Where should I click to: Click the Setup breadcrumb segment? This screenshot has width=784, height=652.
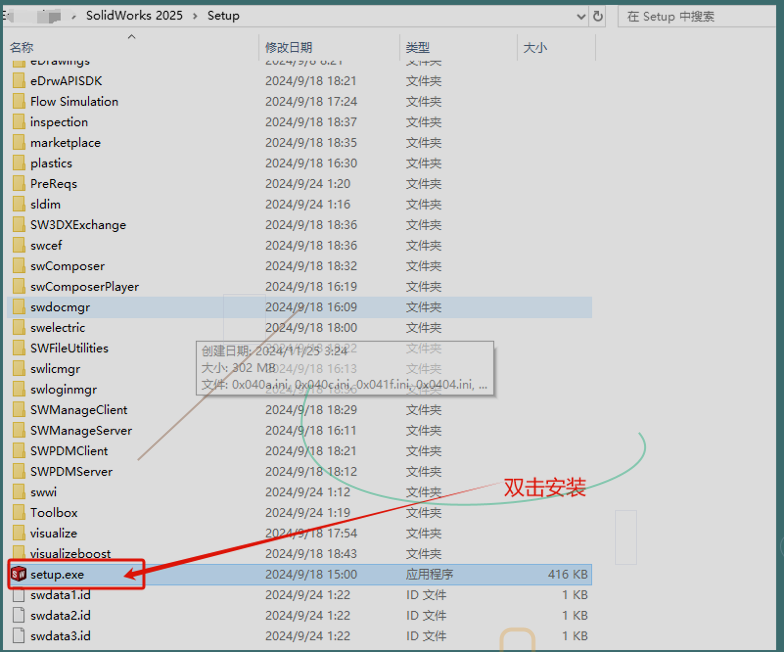click(223, 16)
